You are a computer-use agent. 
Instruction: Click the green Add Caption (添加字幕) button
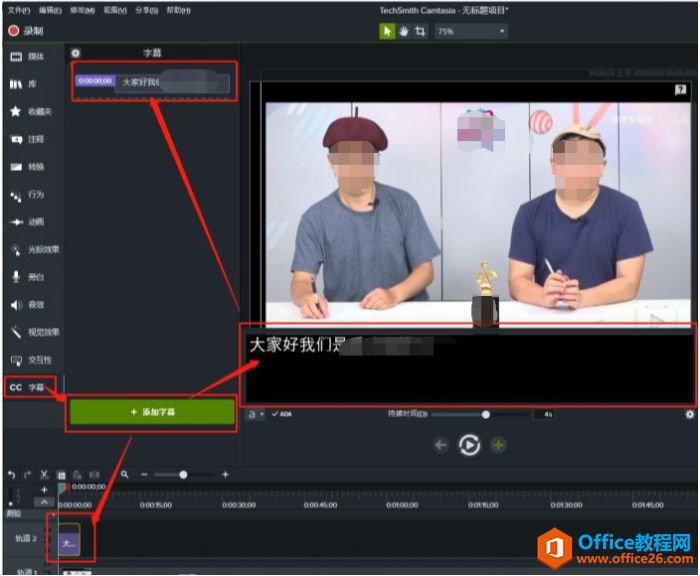click(152, 412)
